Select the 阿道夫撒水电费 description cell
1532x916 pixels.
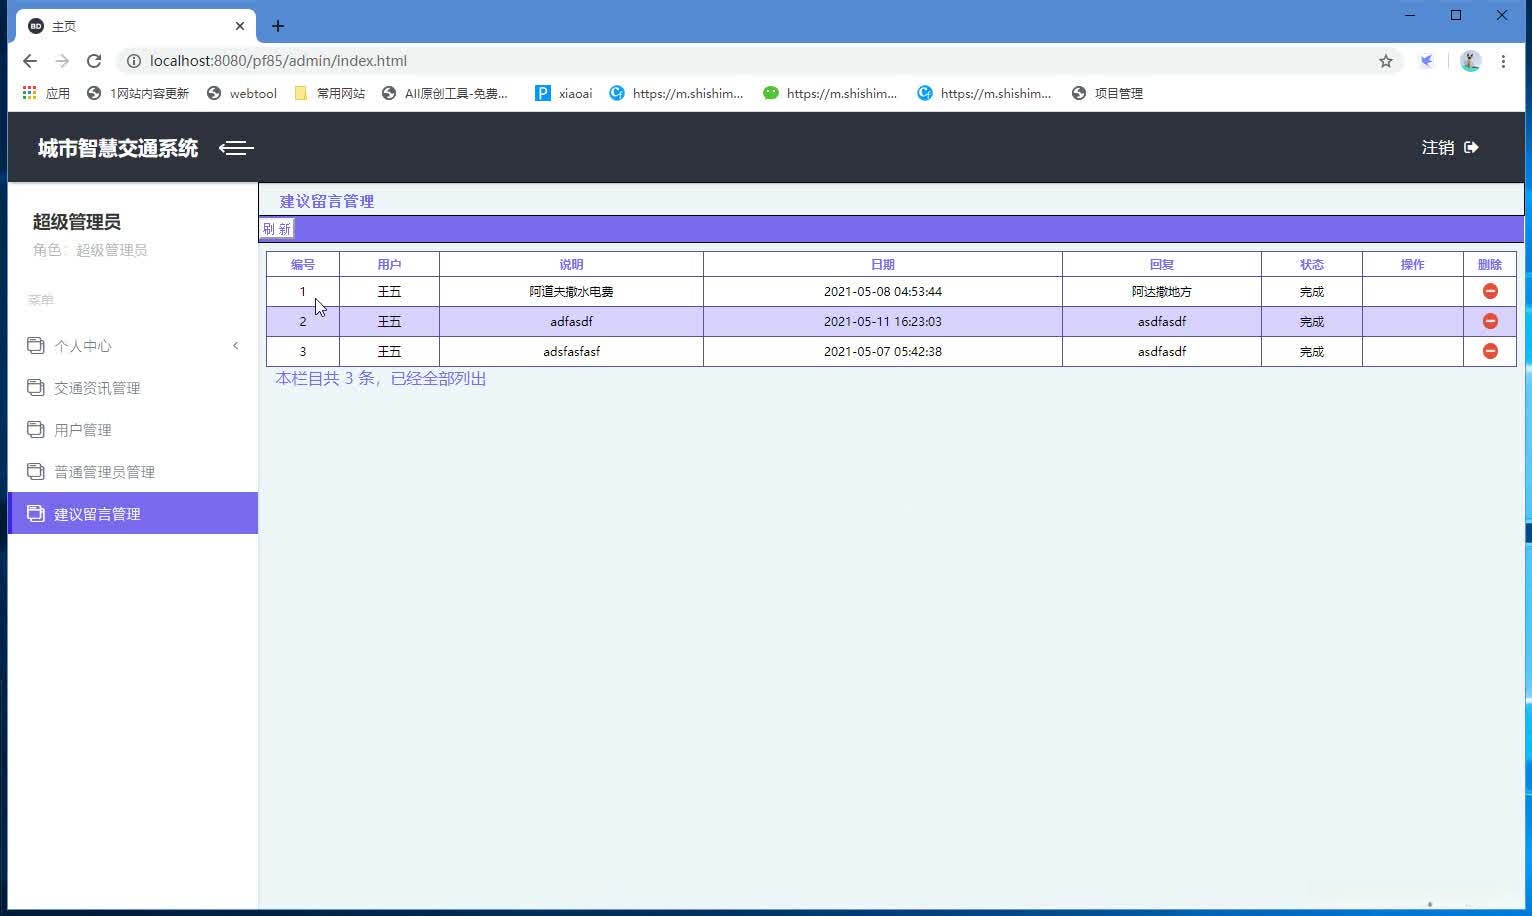[571, 292]
